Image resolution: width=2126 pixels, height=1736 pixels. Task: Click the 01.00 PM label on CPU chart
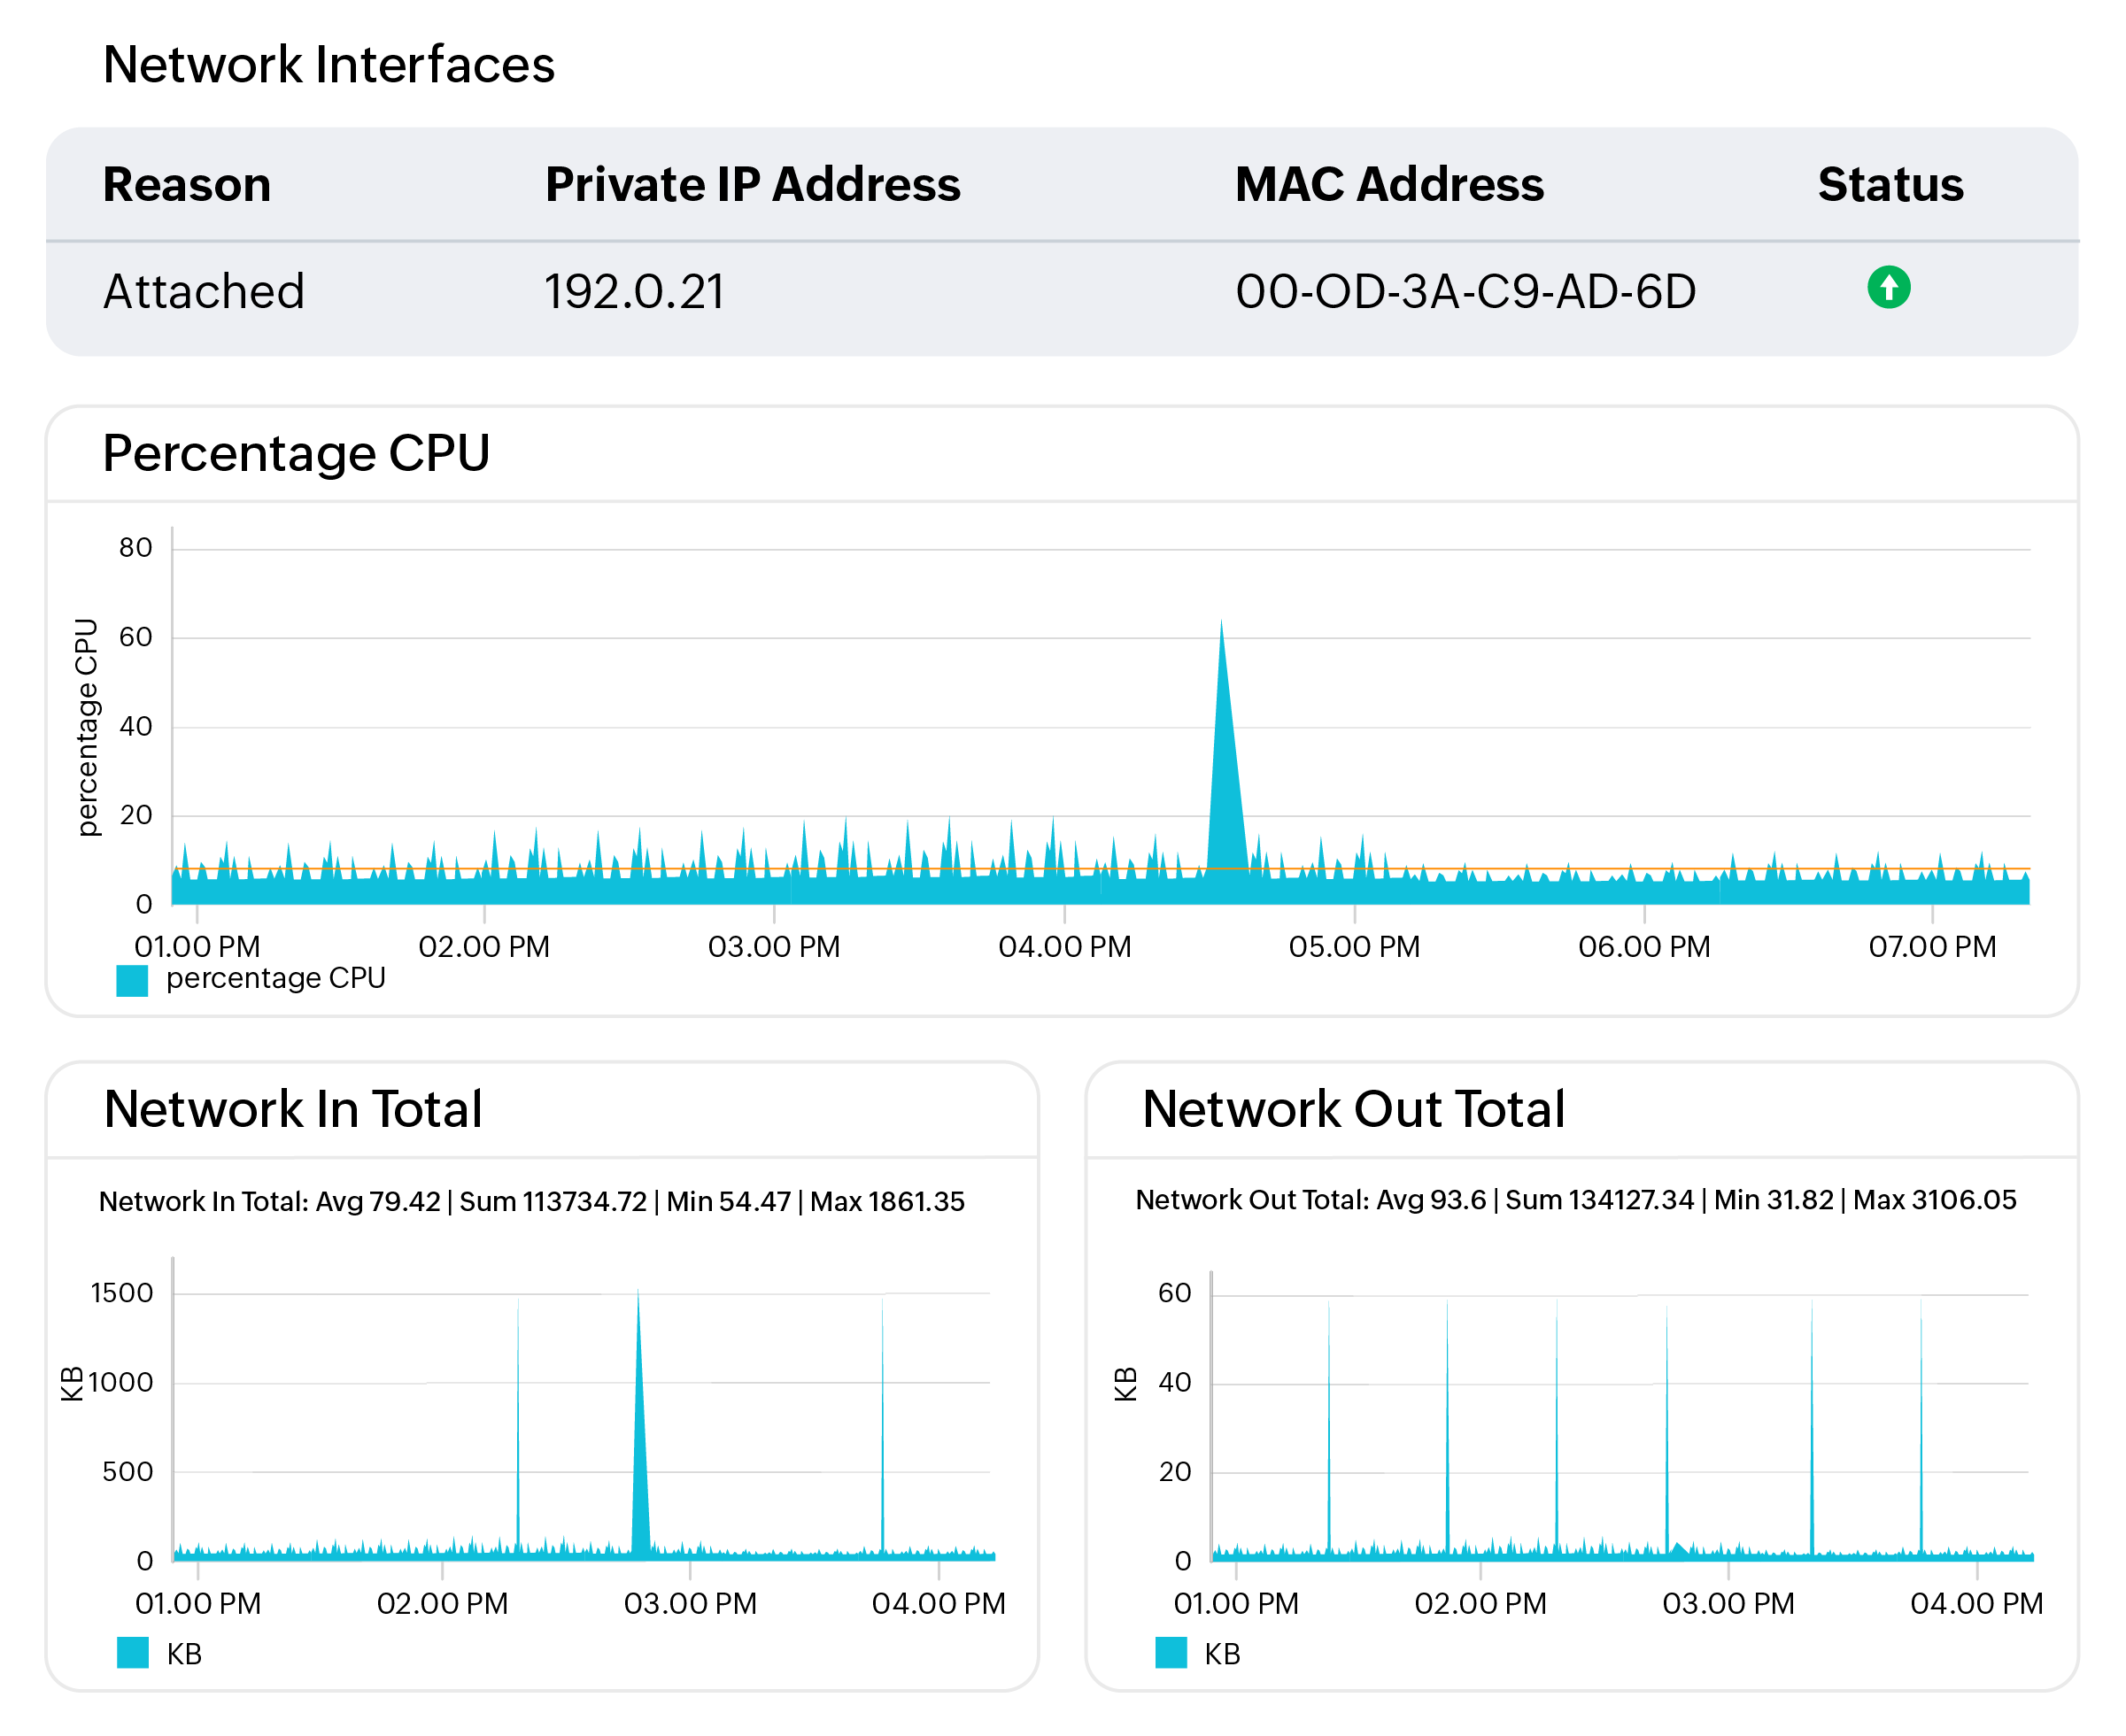(x=197, y=947)
